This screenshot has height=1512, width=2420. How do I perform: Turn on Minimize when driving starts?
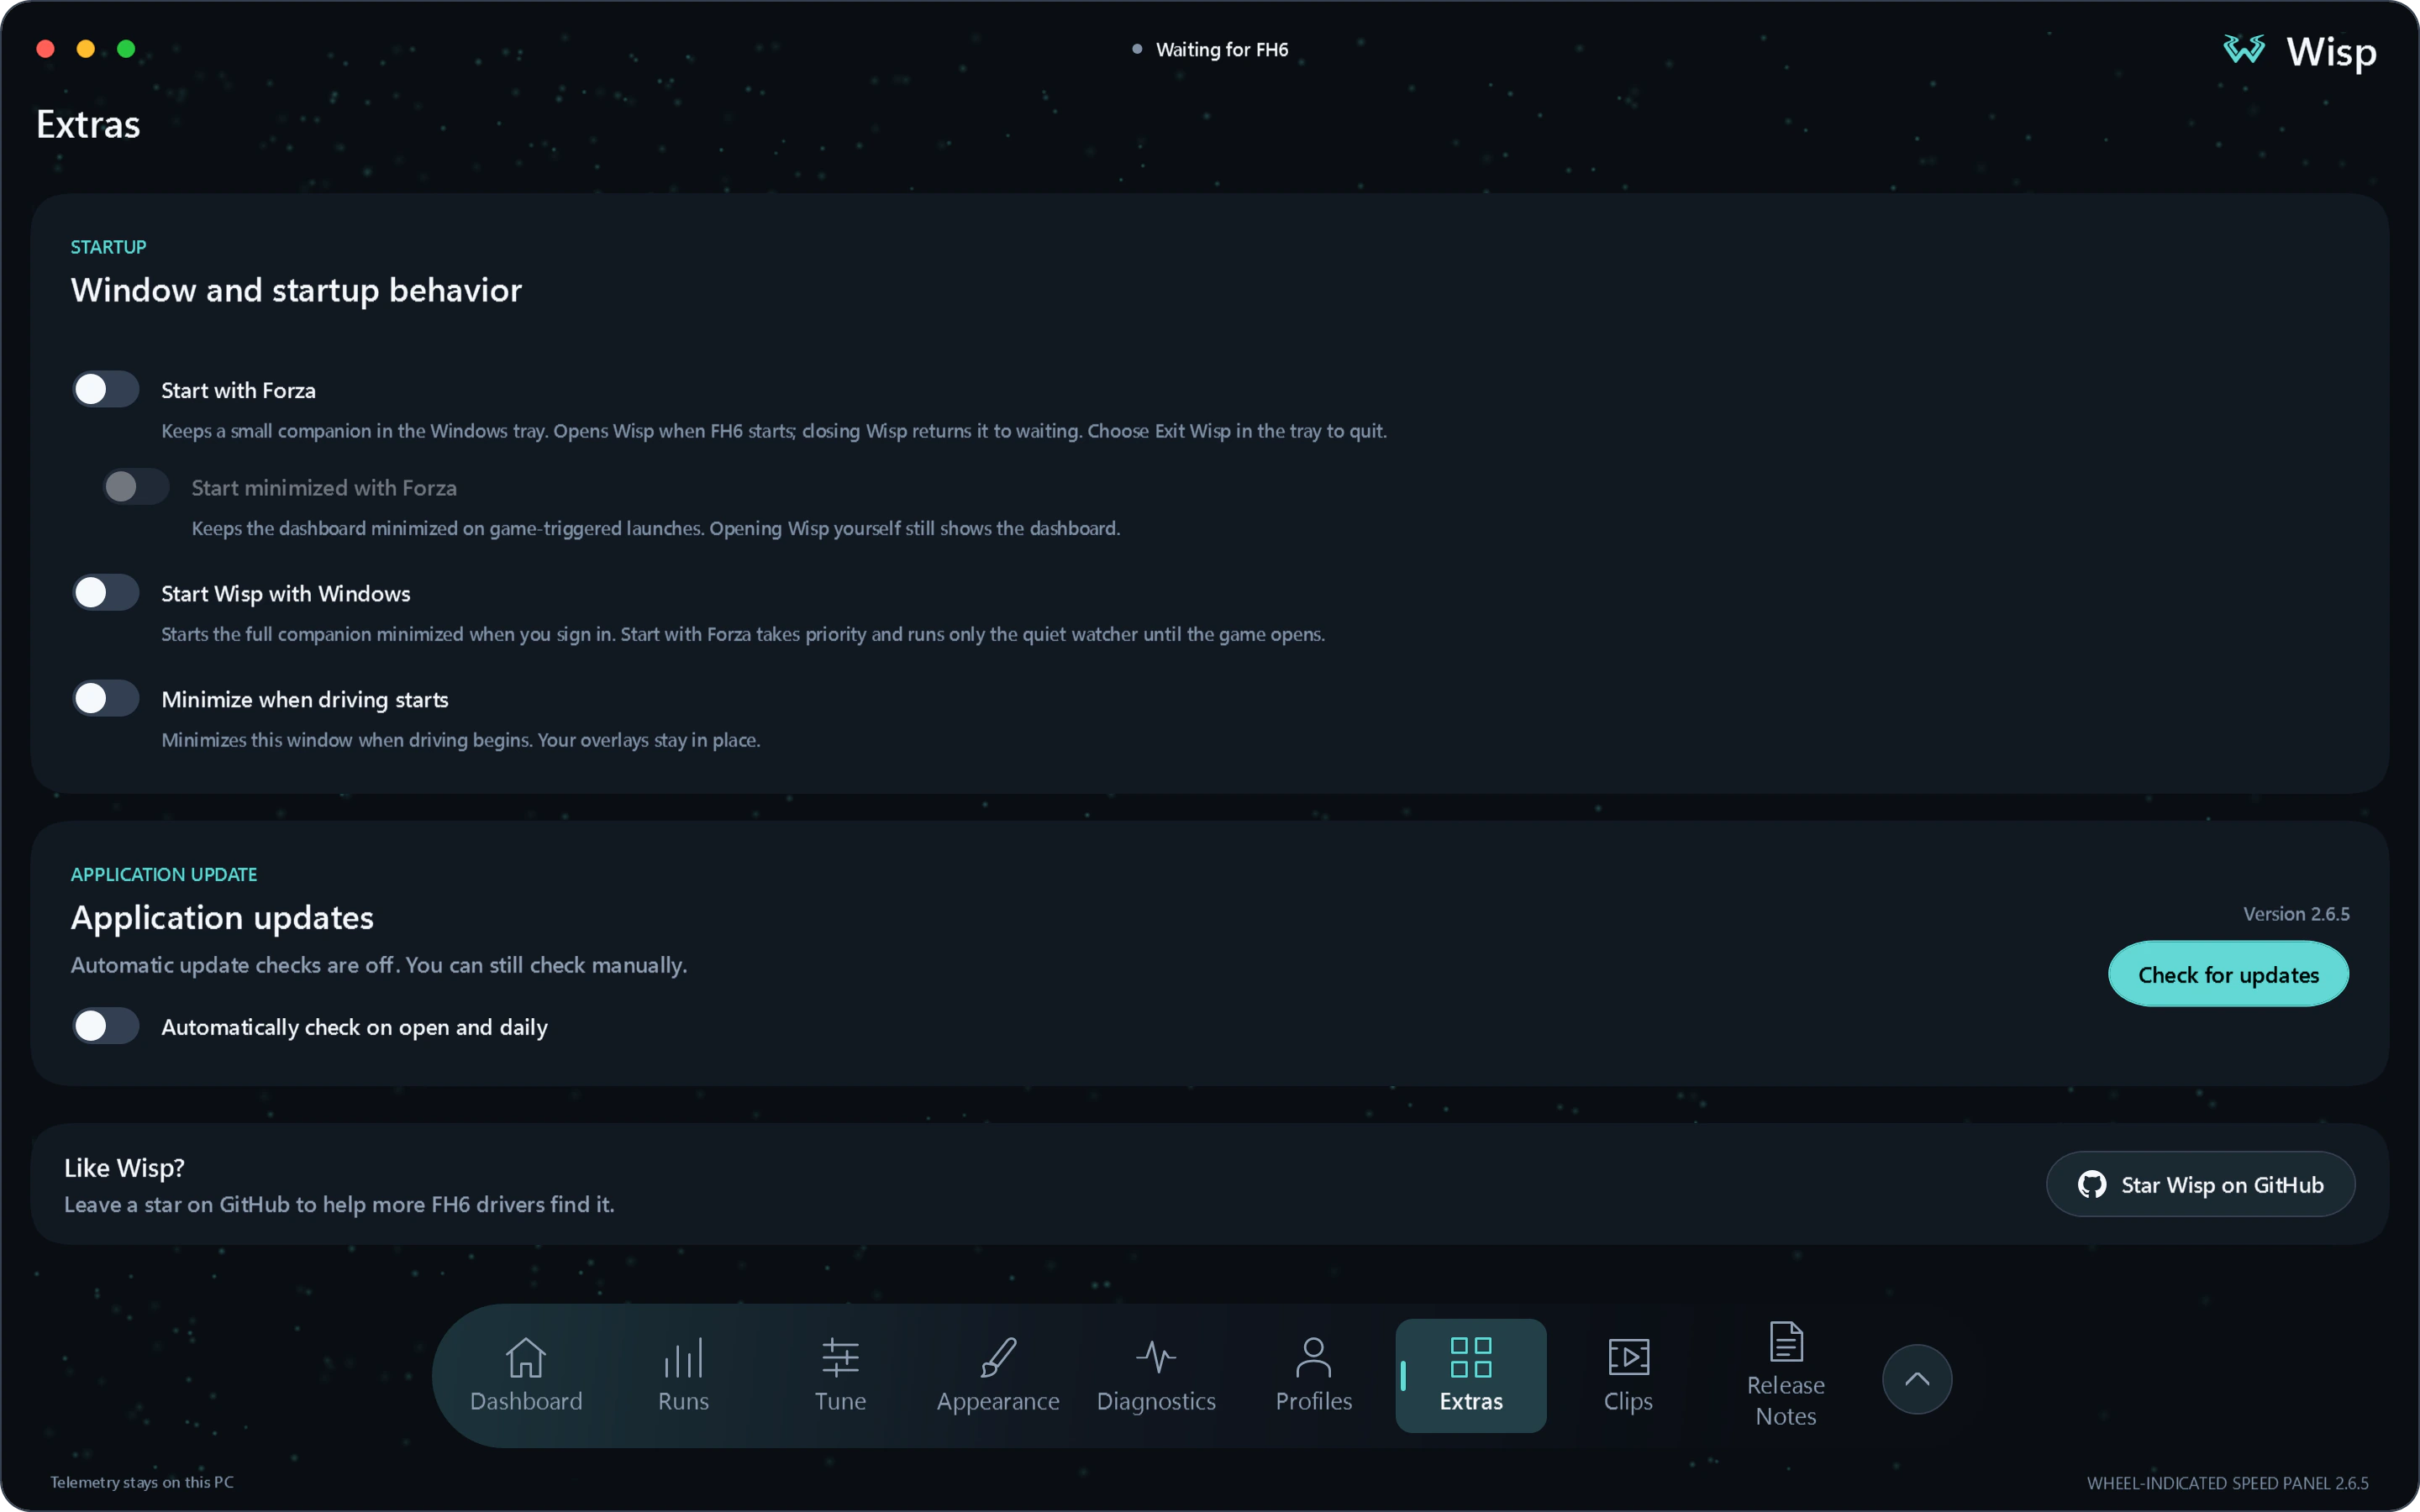[x=105, y=698]
